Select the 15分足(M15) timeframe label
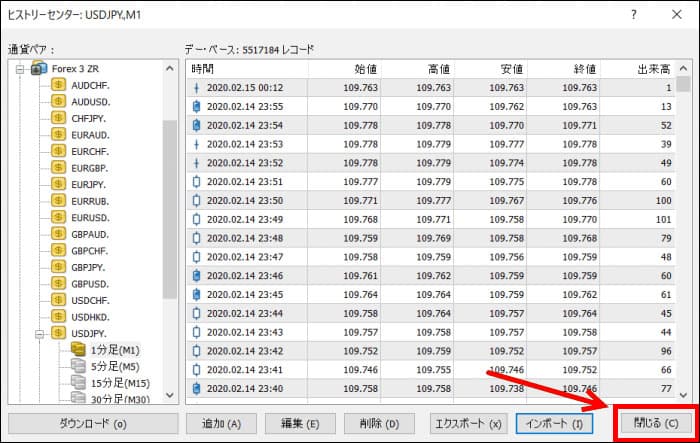Image resolution: width=700 pixels, height=443 pixels. coord(121,383)
